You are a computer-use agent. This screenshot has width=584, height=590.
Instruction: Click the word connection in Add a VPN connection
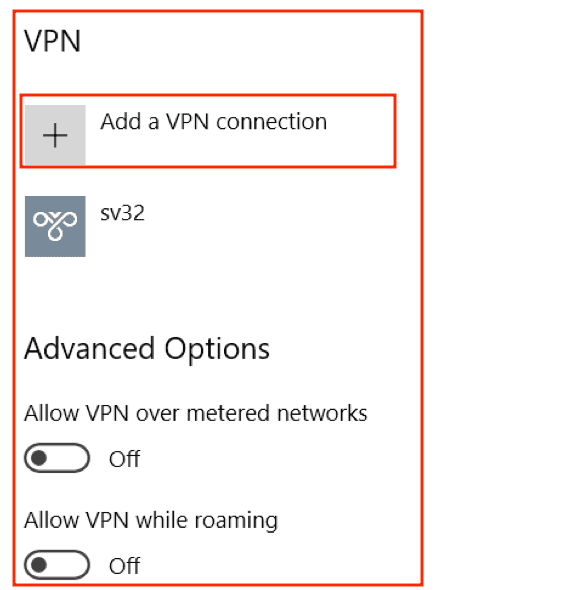(271, 122)
